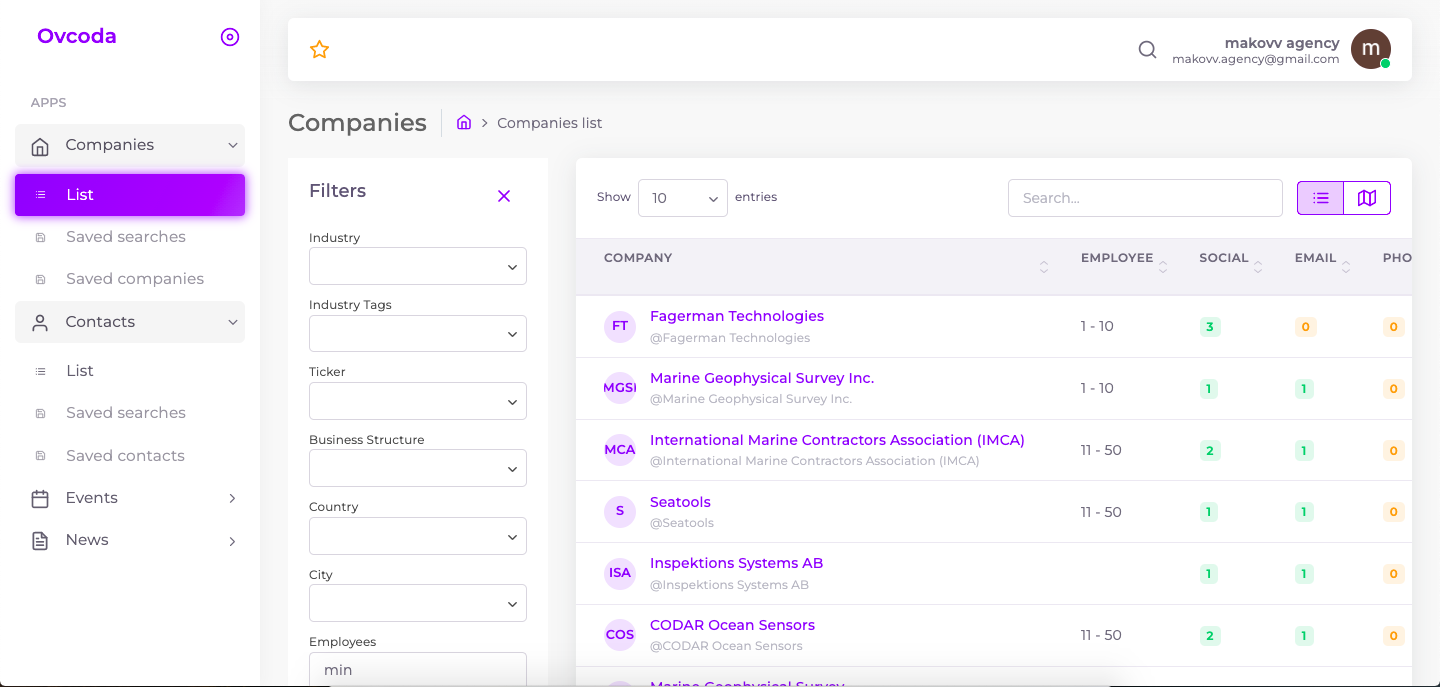Click the FT company avatar

[620, 326]
